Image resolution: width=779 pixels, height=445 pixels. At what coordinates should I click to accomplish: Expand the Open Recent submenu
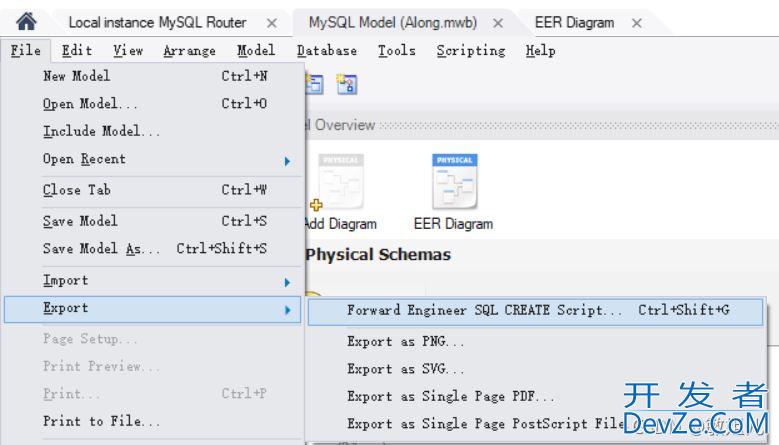(153, 159)
